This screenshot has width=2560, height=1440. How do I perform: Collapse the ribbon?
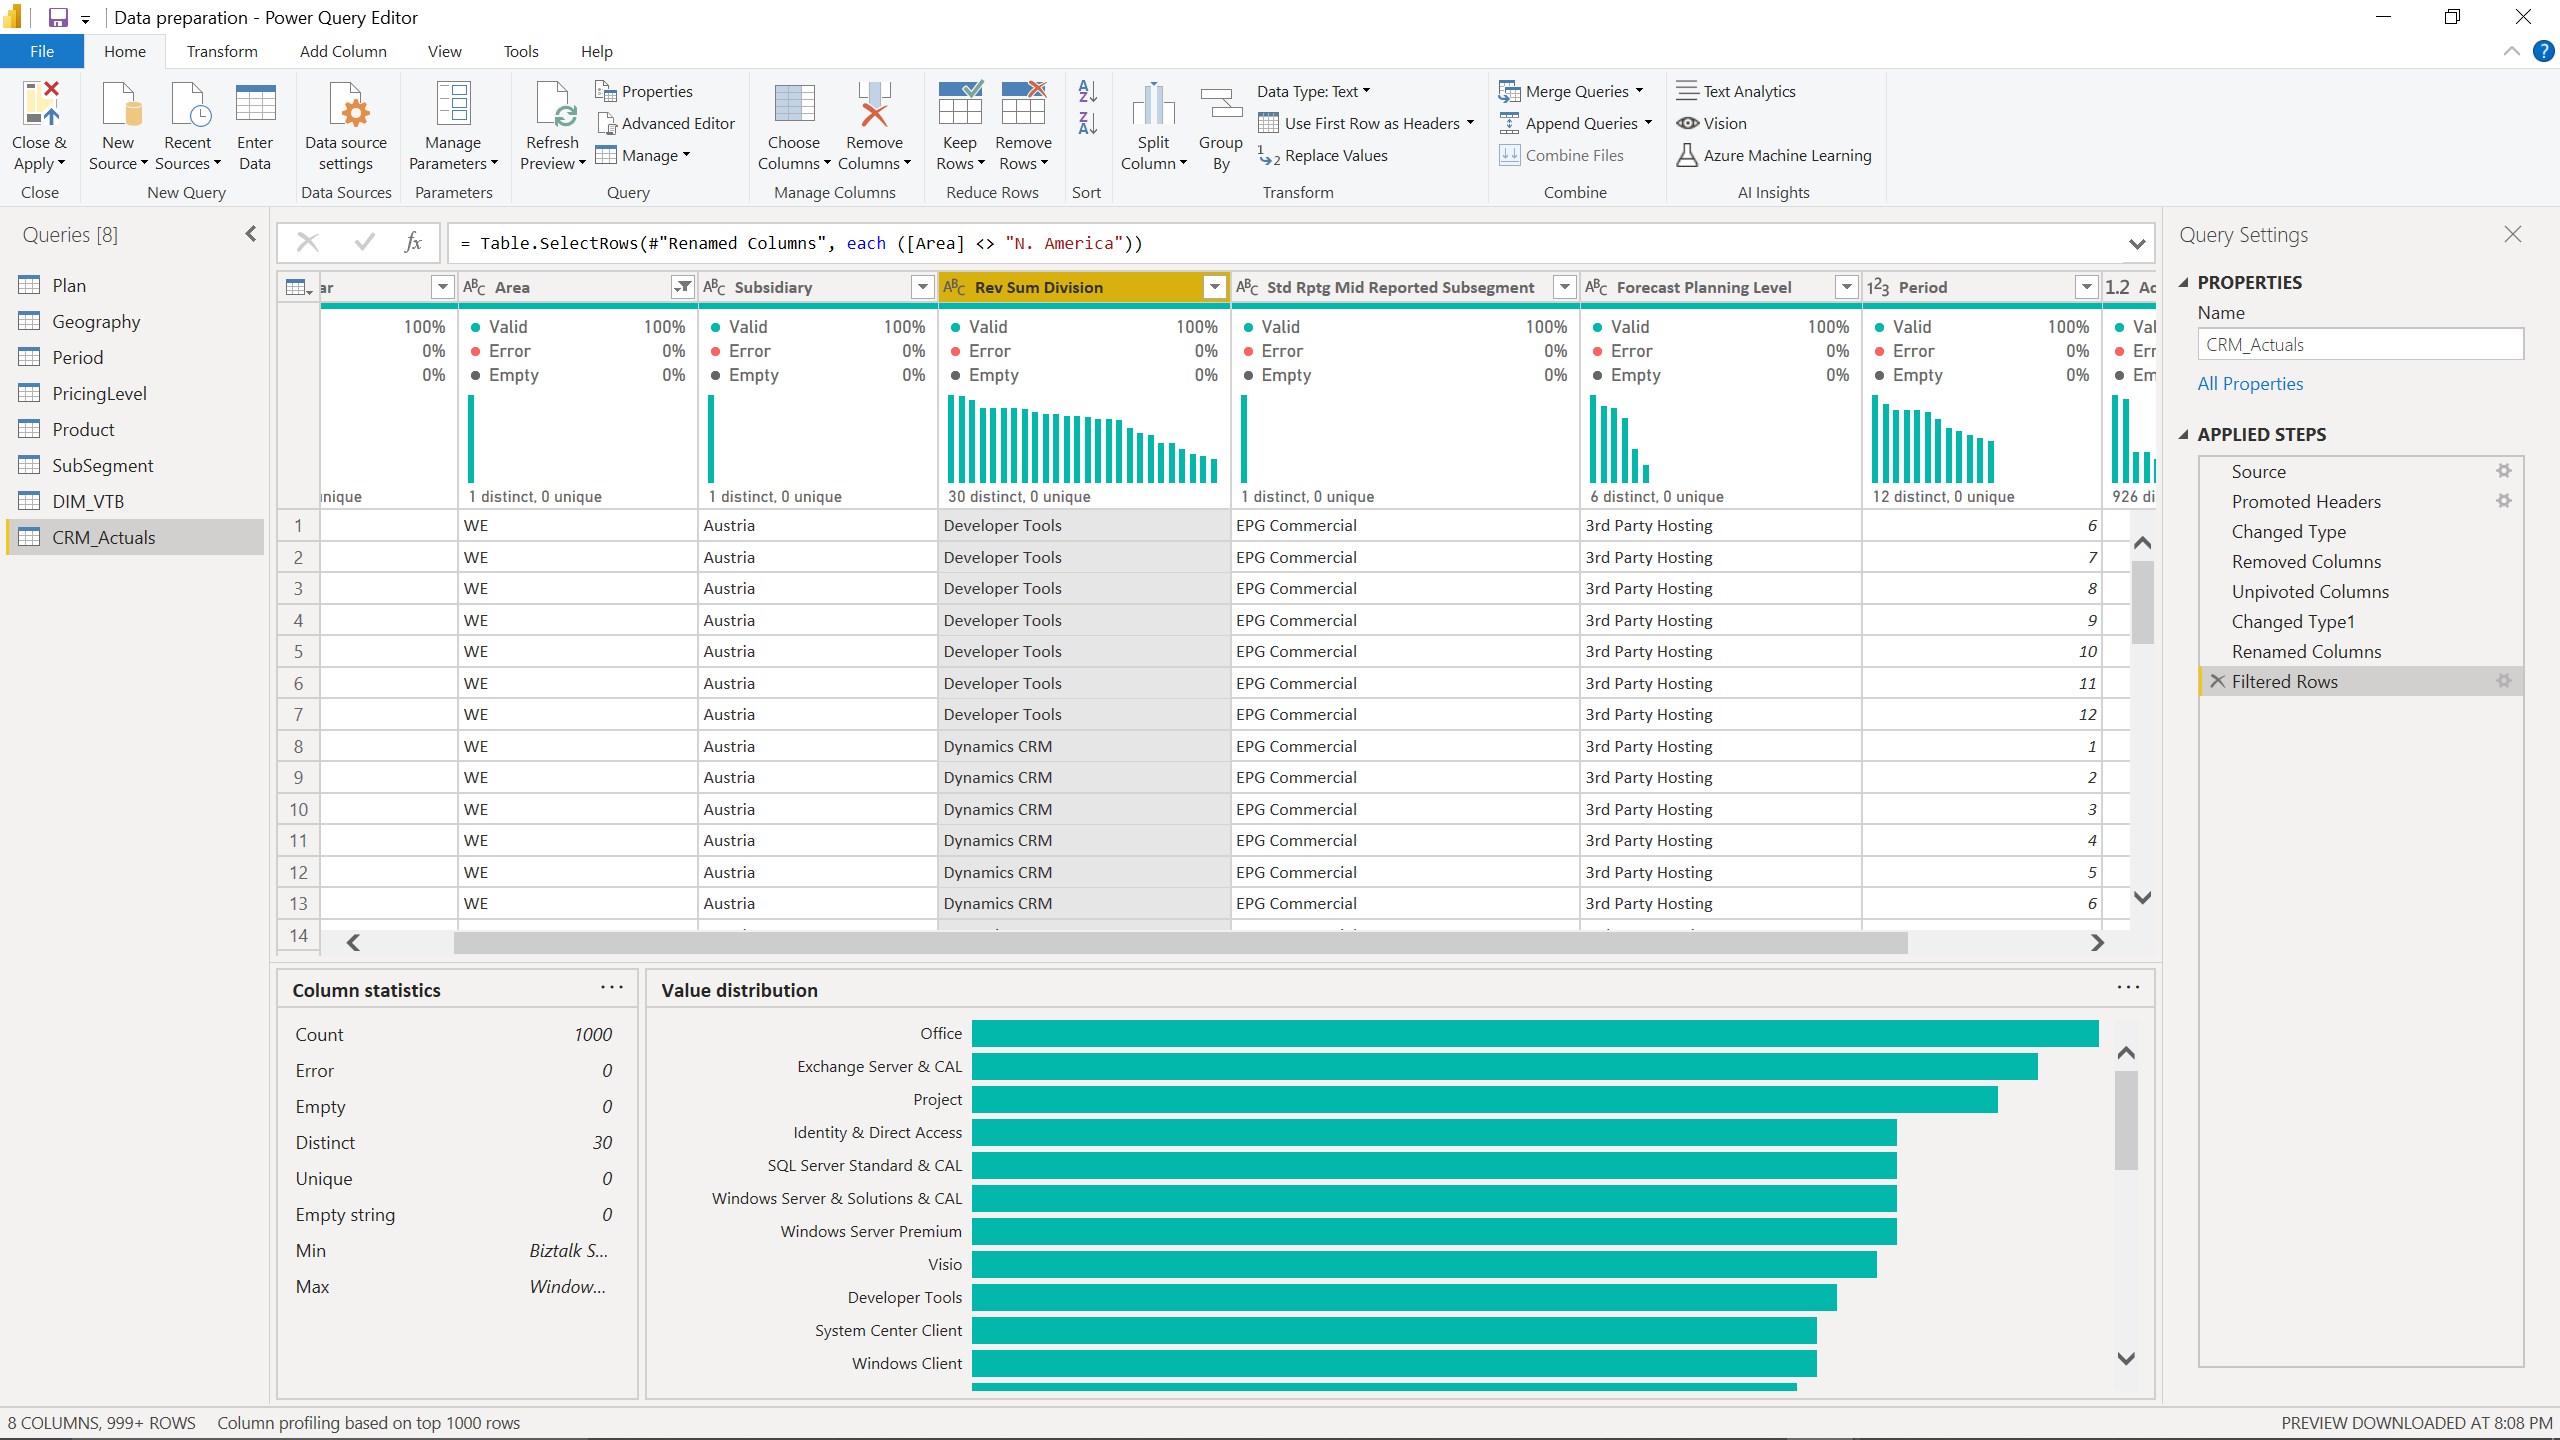pyautogui.click(x=2511, y=51)
